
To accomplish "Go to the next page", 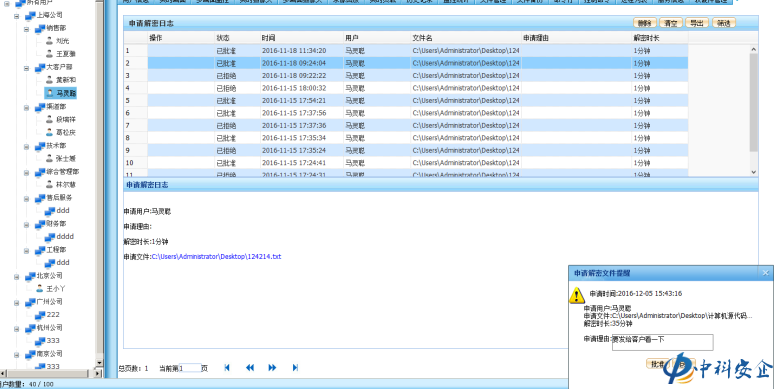I will pyautogui.click(x=272, y=368).
